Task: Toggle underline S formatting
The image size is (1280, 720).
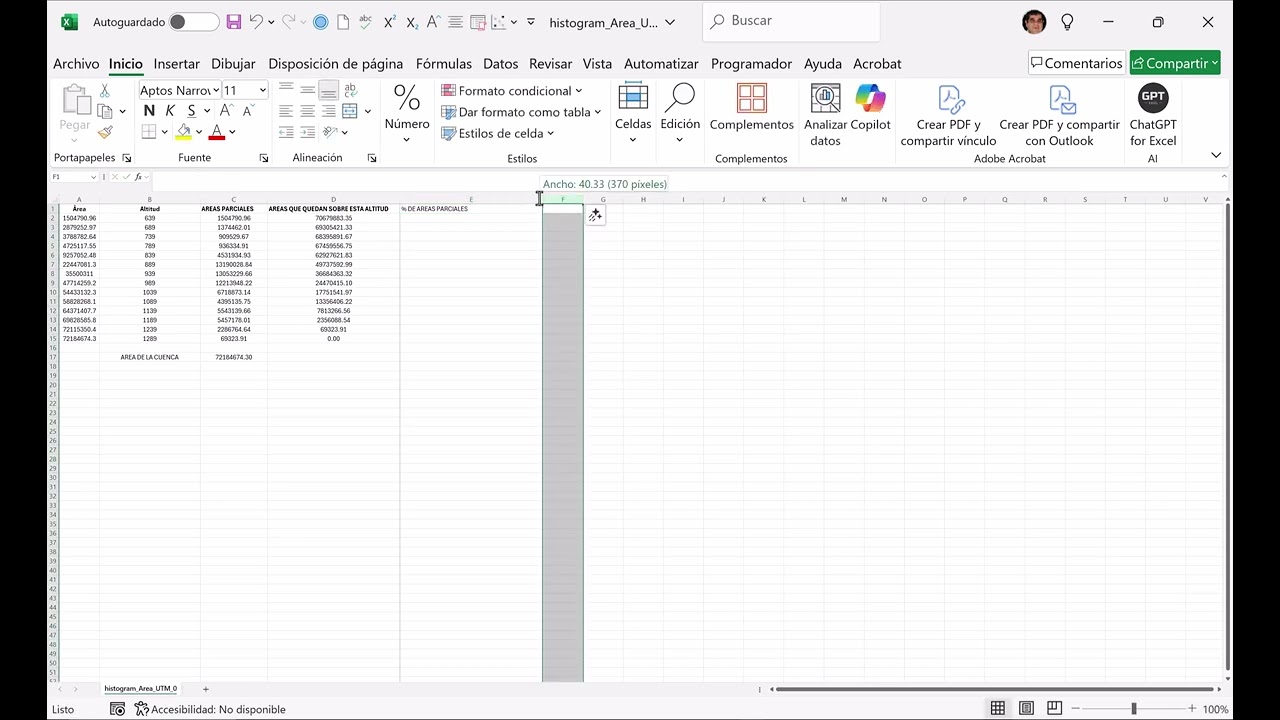Action: point(191,111)
